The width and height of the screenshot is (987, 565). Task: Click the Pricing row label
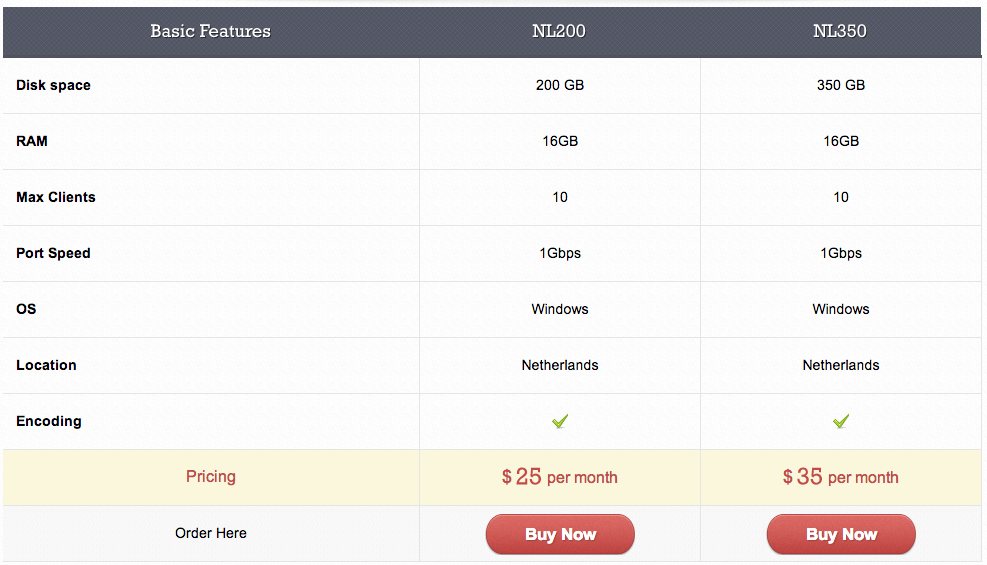pyautogui.click(x=211, y=476)
